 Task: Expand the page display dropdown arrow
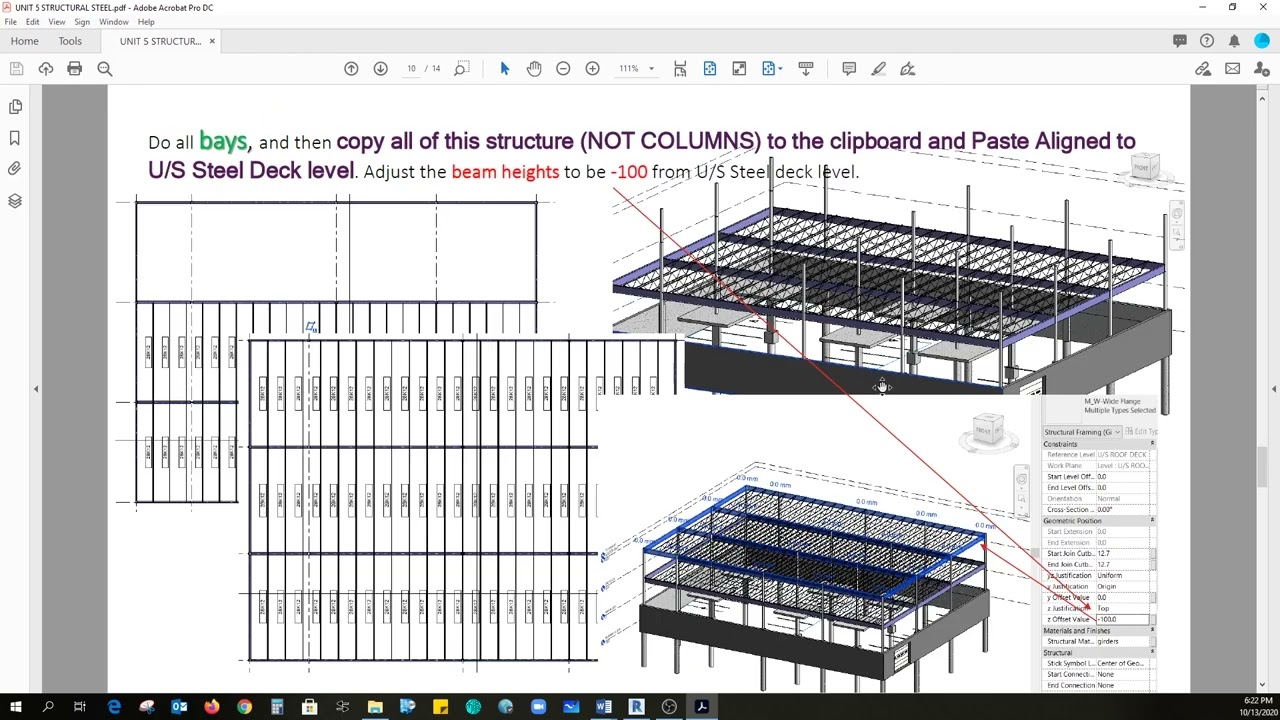(x=780, y=68)
